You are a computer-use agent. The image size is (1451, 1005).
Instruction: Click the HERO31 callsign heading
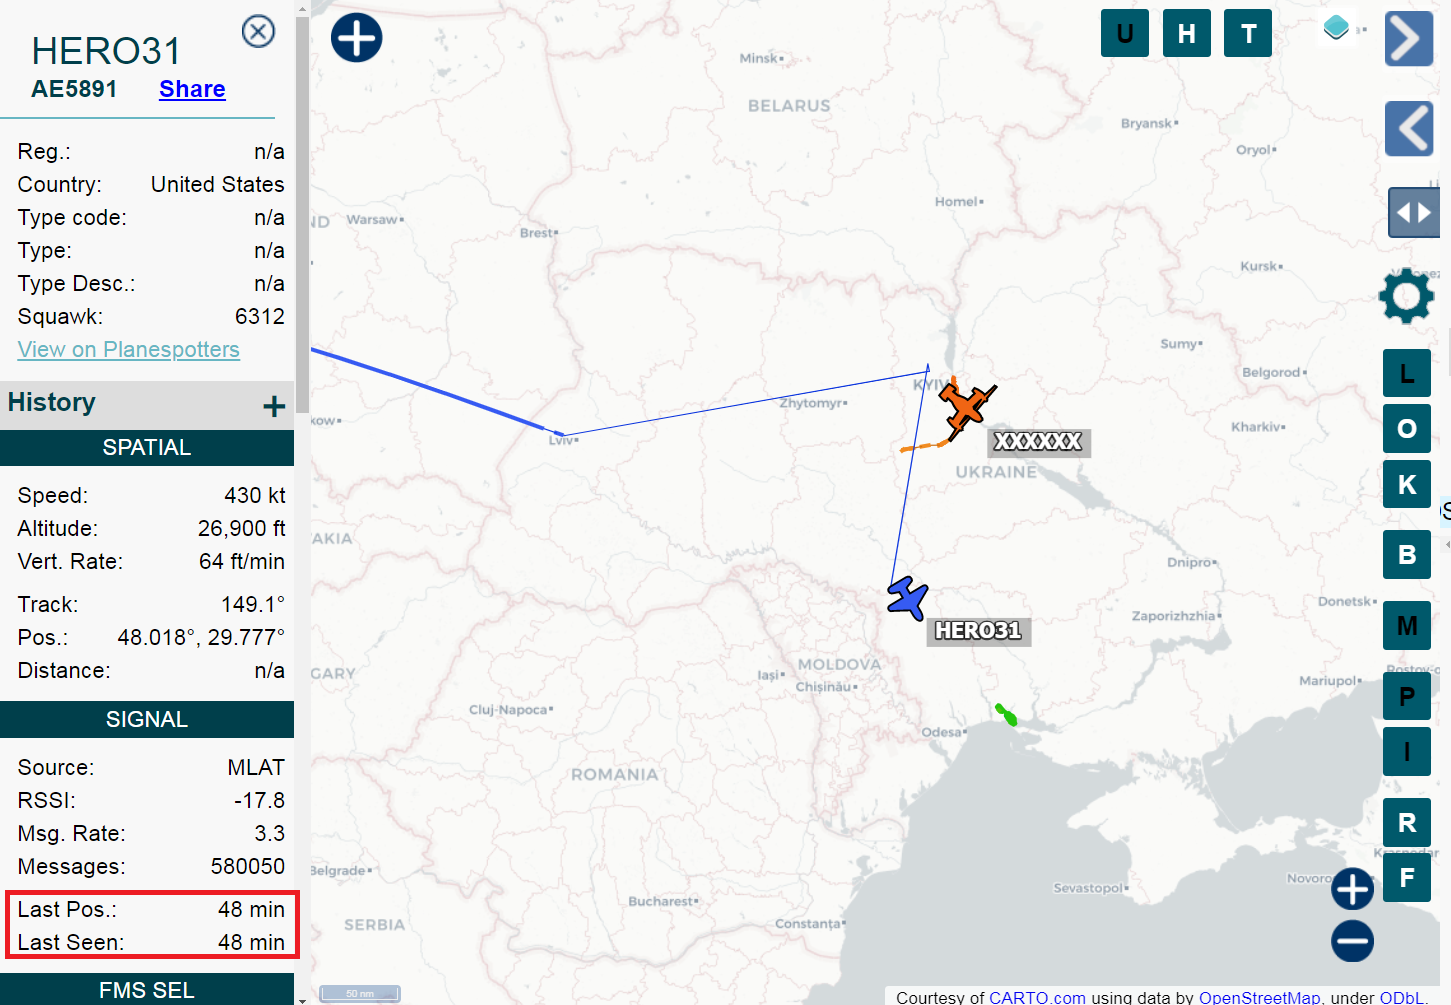[x=106, y=51]
